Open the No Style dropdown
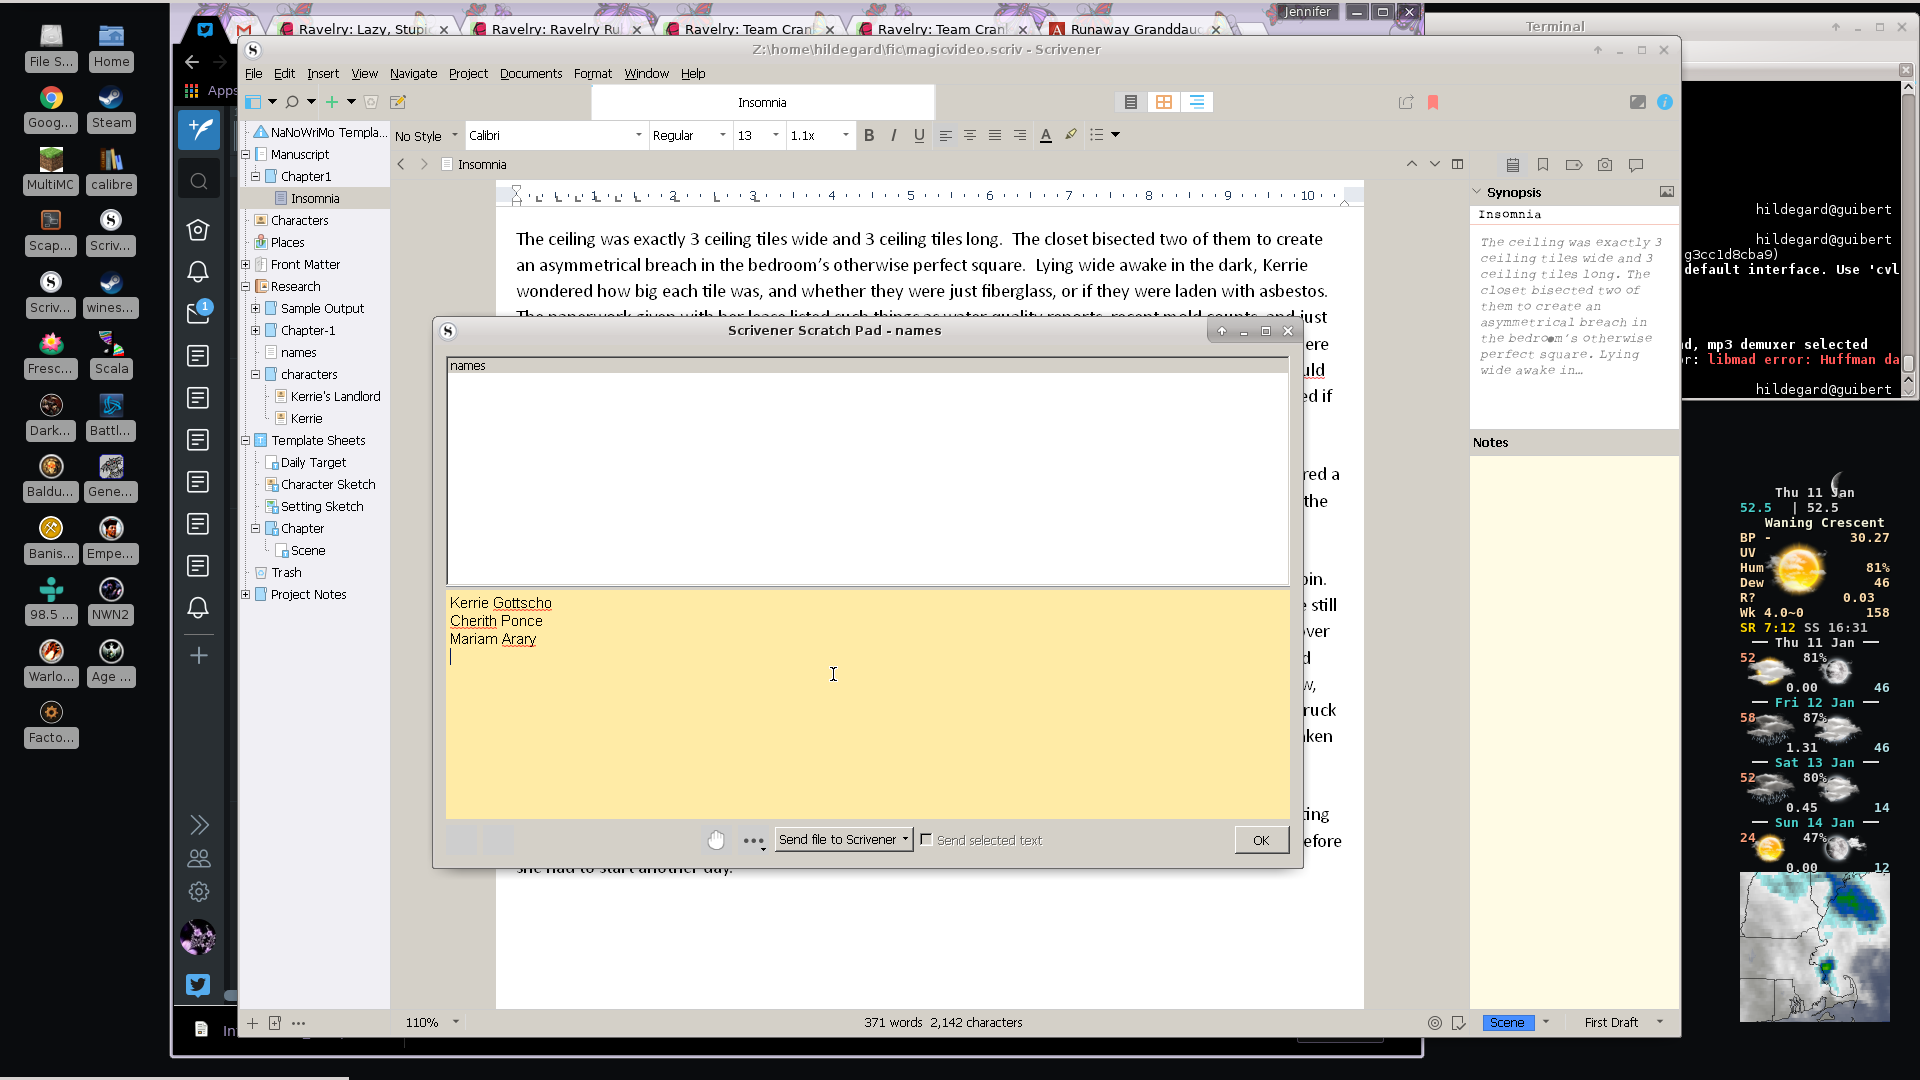The width and height of the screenshot is (1920, 1080). coord(426,136)
